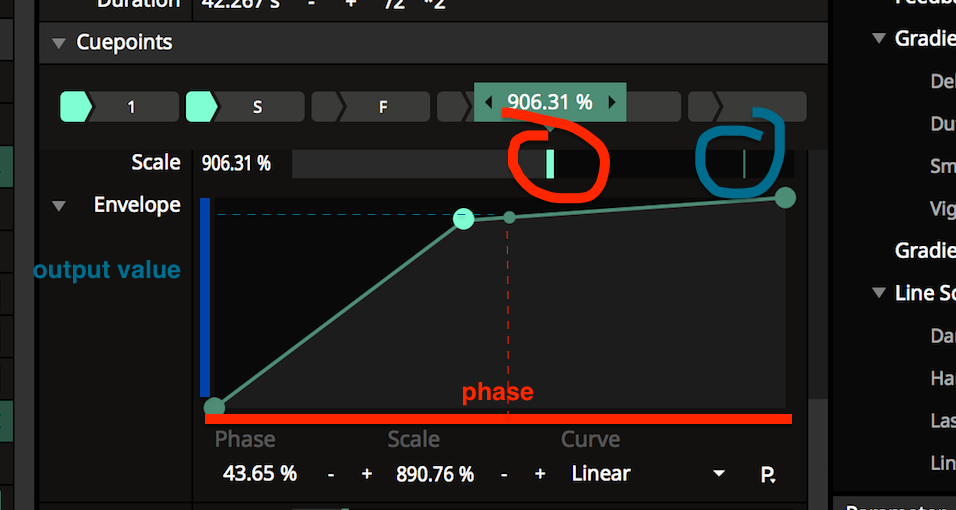The width and height of the screenshot is (956, 510).
Task: Click left arrow on 906.31 % tooltip
Action: [x=488, y=102]
